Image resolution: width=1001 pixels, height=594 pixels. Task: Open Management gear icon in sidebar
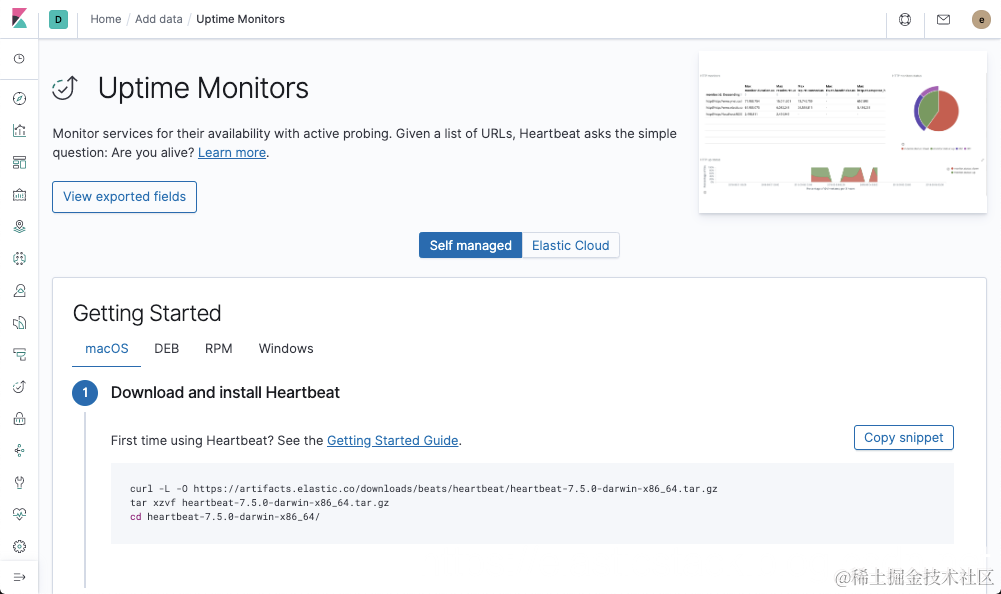coord(19,546)
